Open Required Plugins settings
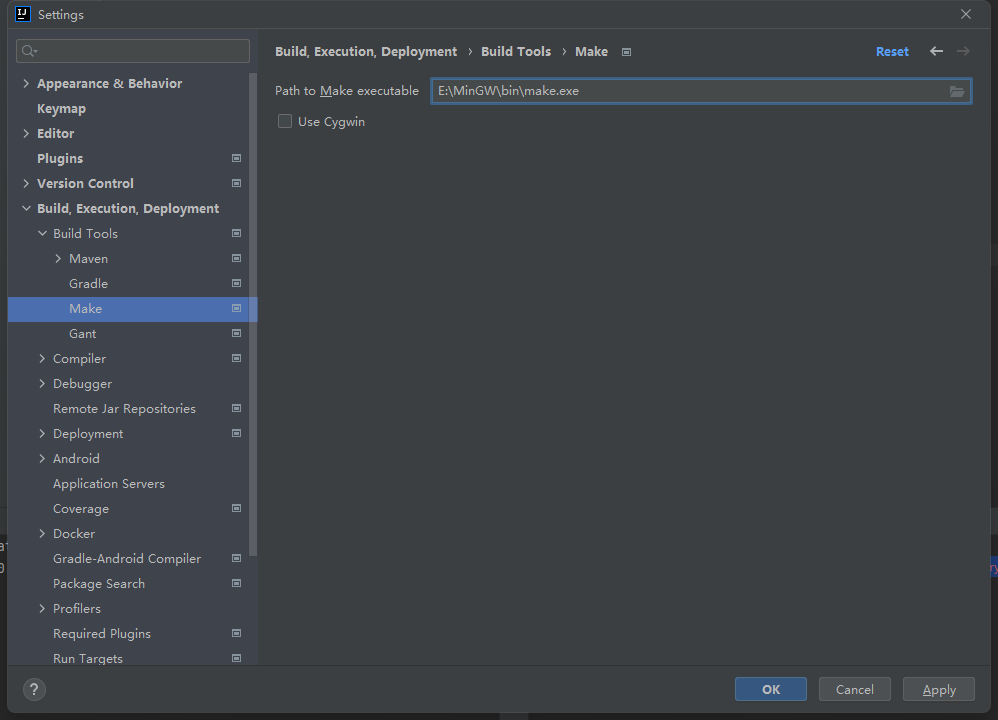 click(x=102, y=633)
